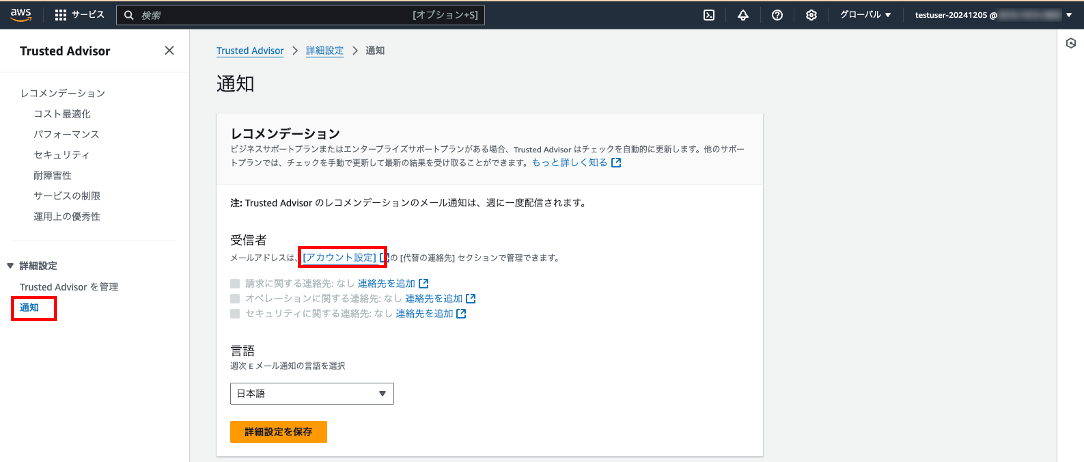Open Trusted Advisor を管理 in sidebar
The image size is (1084, 462).
(69, 286)
